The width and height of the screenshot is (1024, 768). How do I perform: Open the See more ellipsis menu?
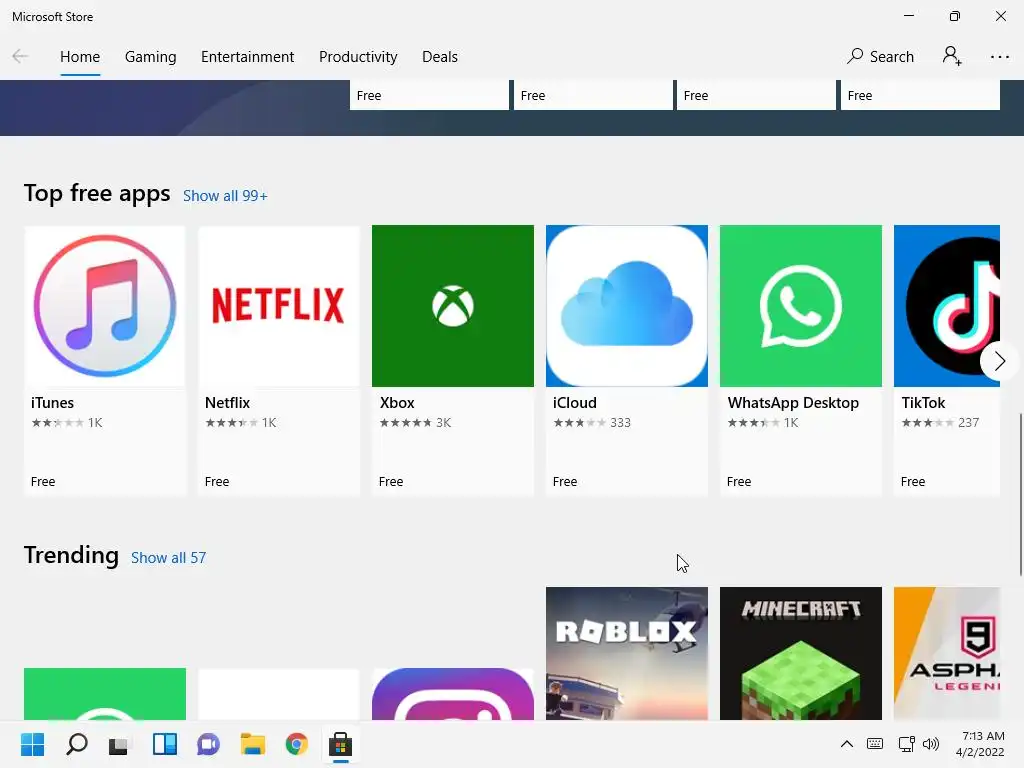click(1000, 57)
